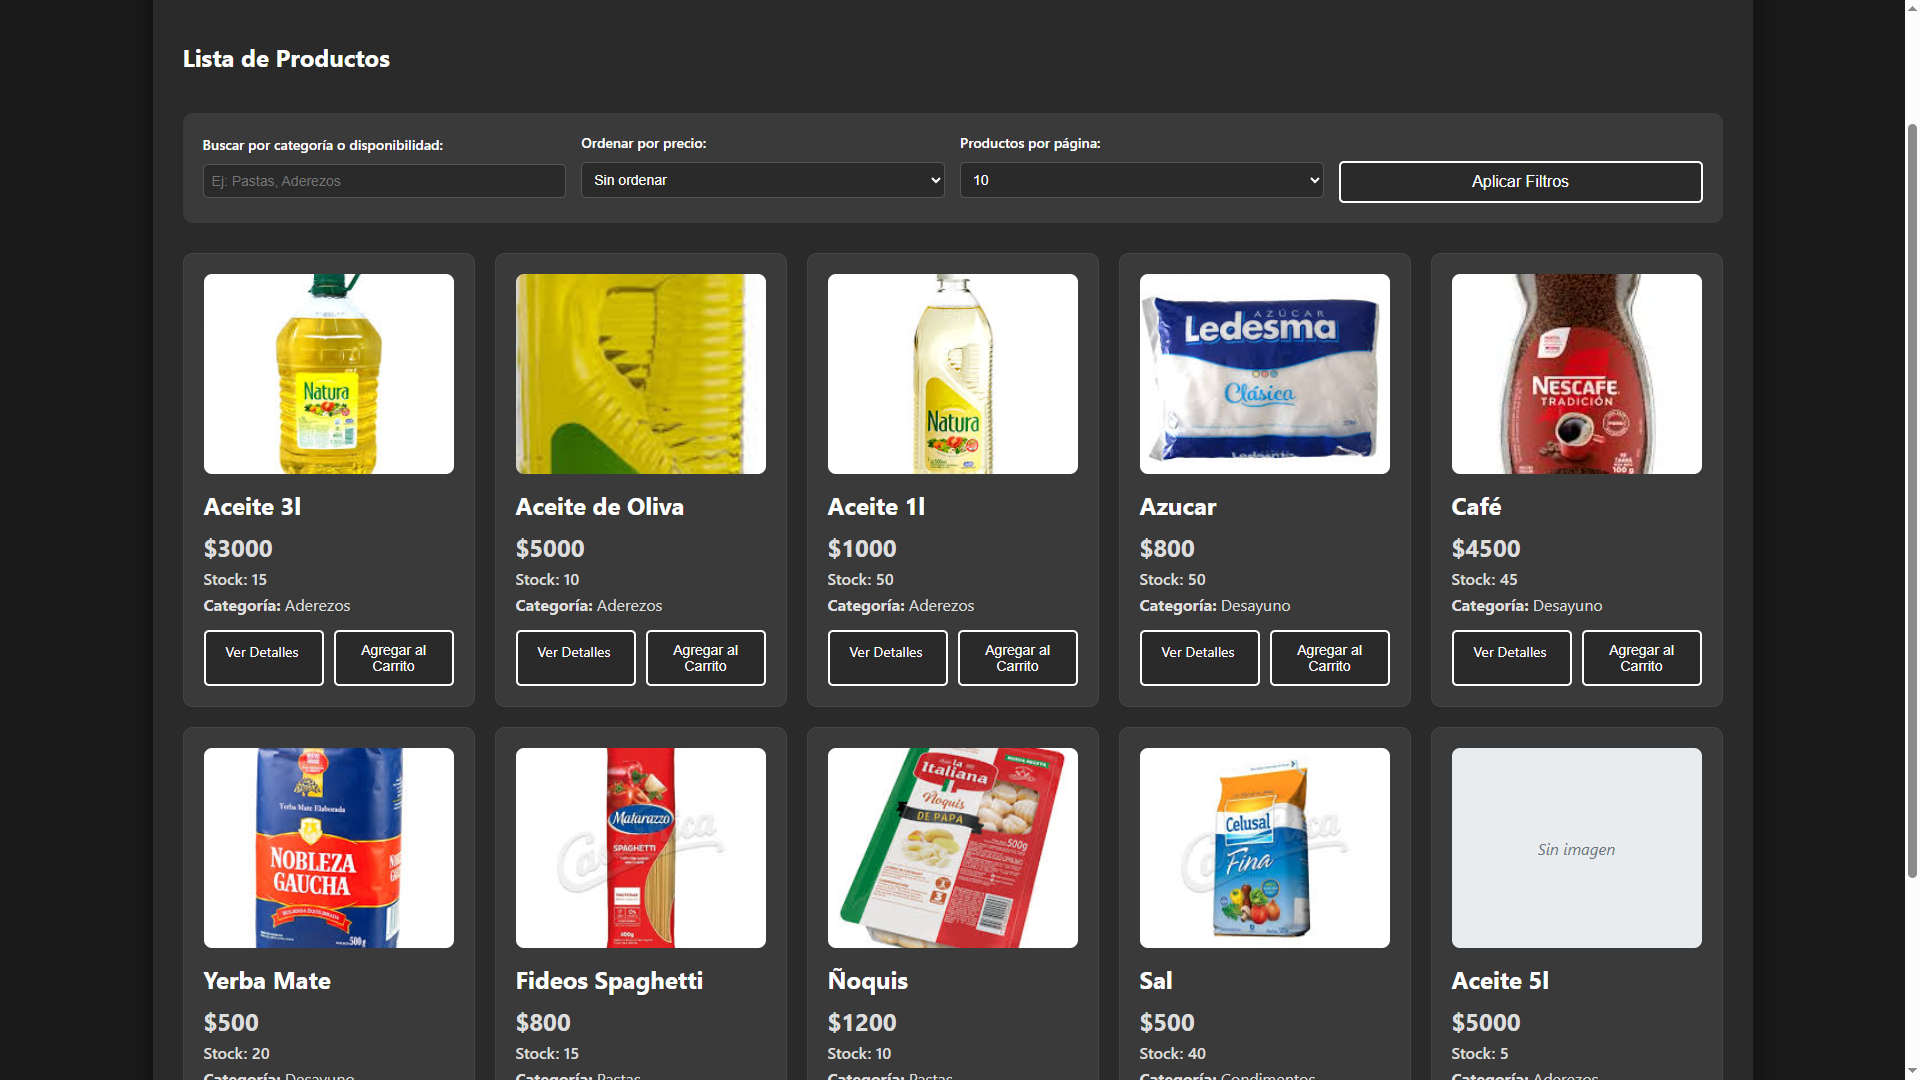Click the search field for categoría o disponibilidad
Image resolution: width=1920 pixels, height=1080 pixels.
click(x=383, y=181)
